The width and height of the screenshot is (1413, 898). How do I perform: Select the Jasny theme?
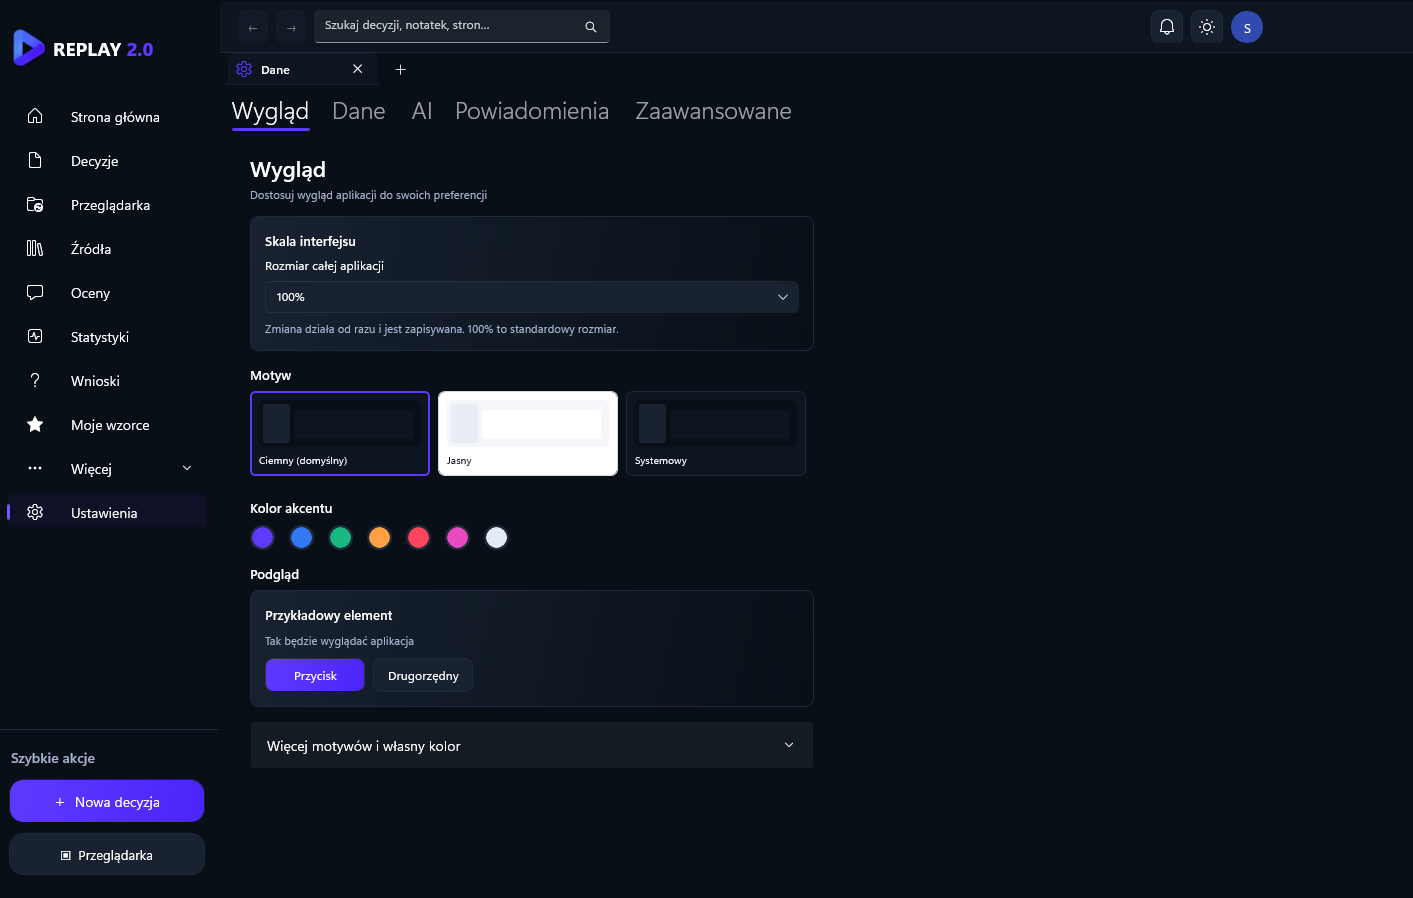click(x=528, y=433)
